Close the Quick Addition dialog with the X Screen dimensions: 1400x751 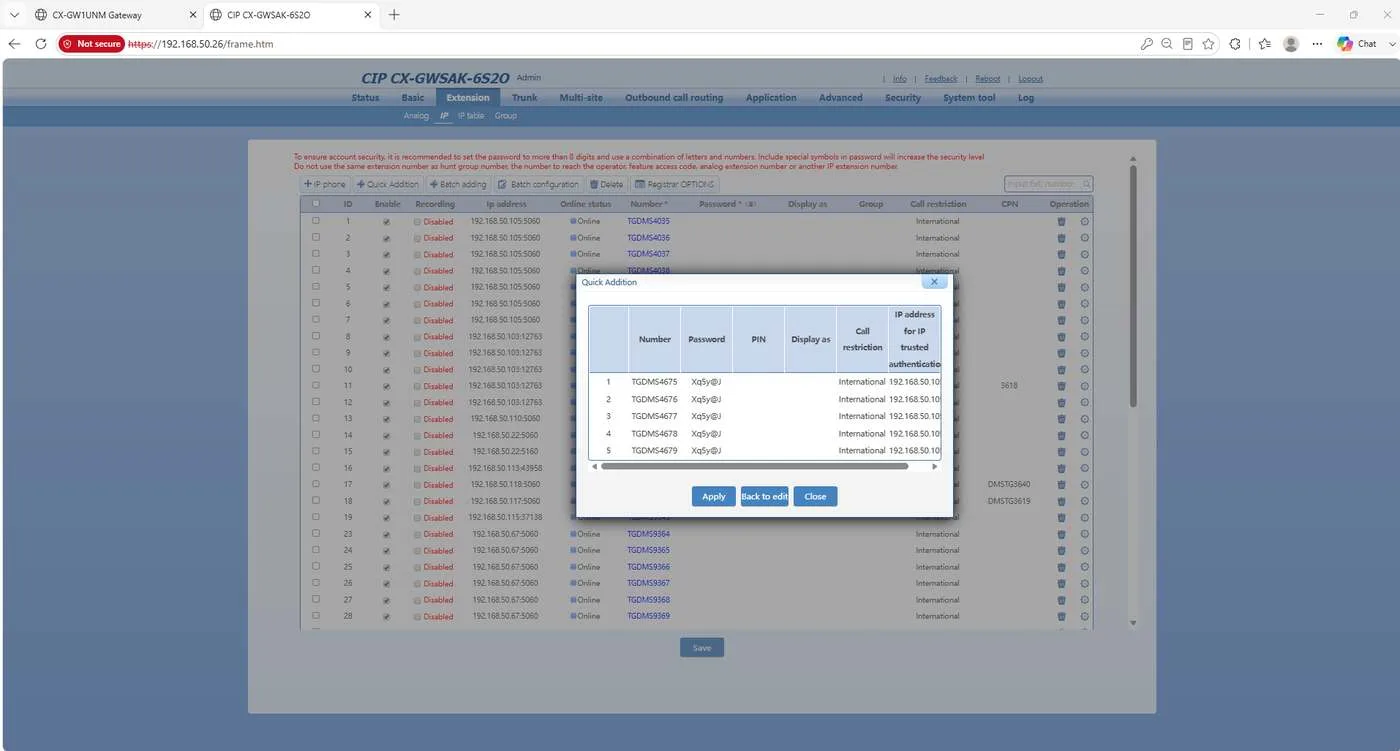tap(934, 282)
